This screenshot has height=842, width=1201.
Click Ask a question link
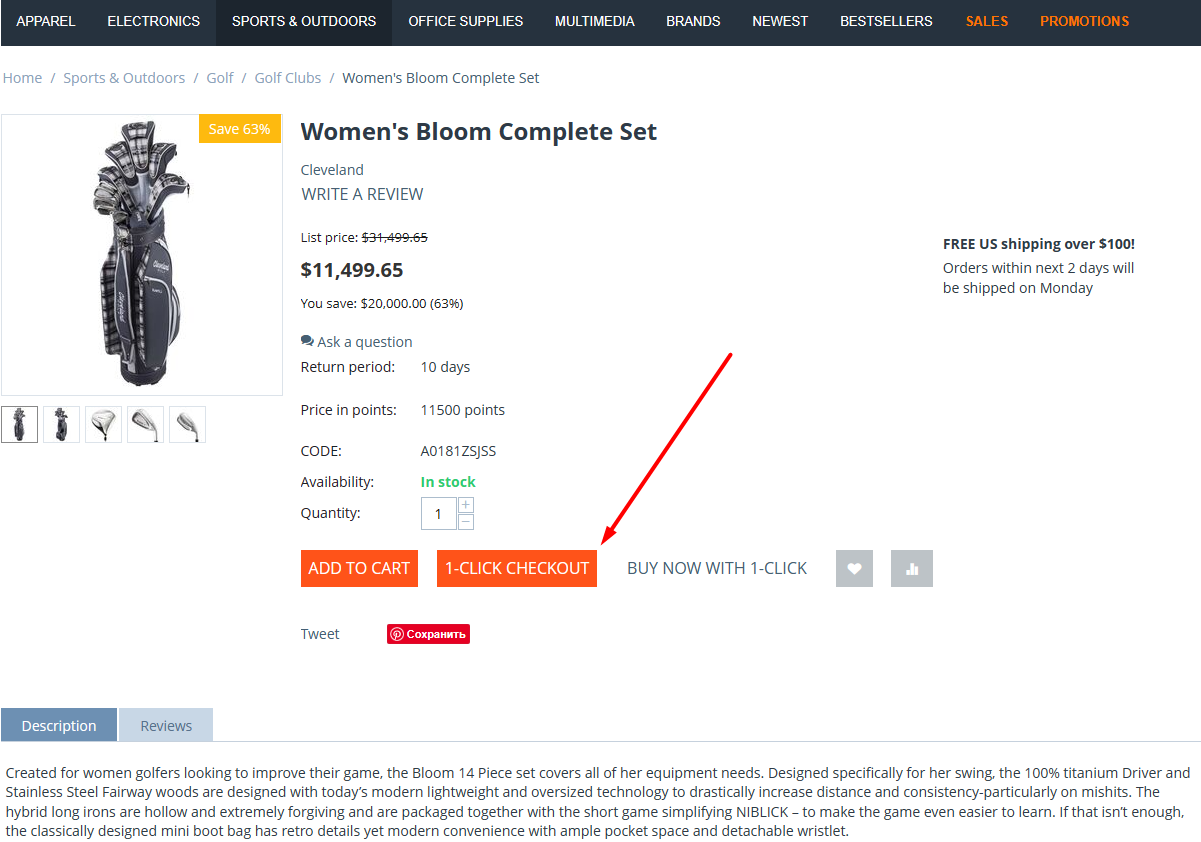tap(357, 342)
